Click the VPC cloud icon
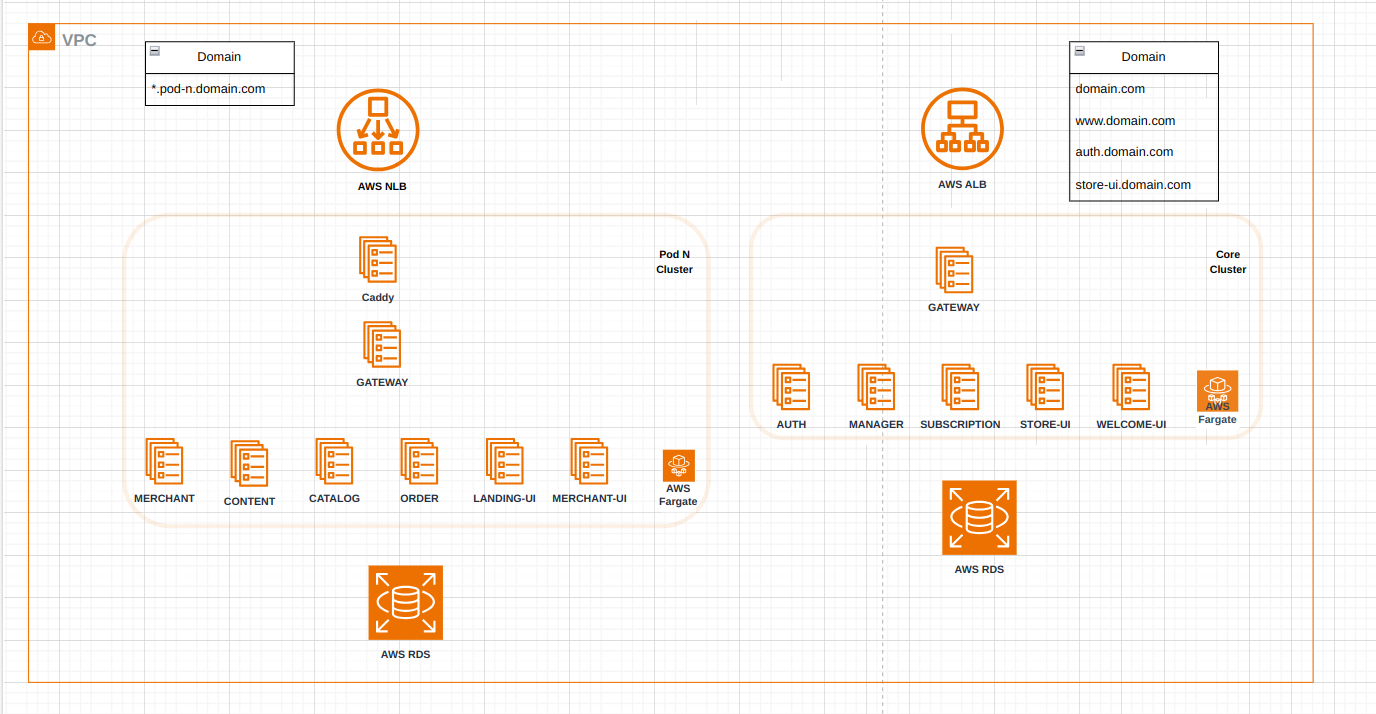Image resolution: width=1376 pixels, height=714 pixels. (x=42, y=38)
